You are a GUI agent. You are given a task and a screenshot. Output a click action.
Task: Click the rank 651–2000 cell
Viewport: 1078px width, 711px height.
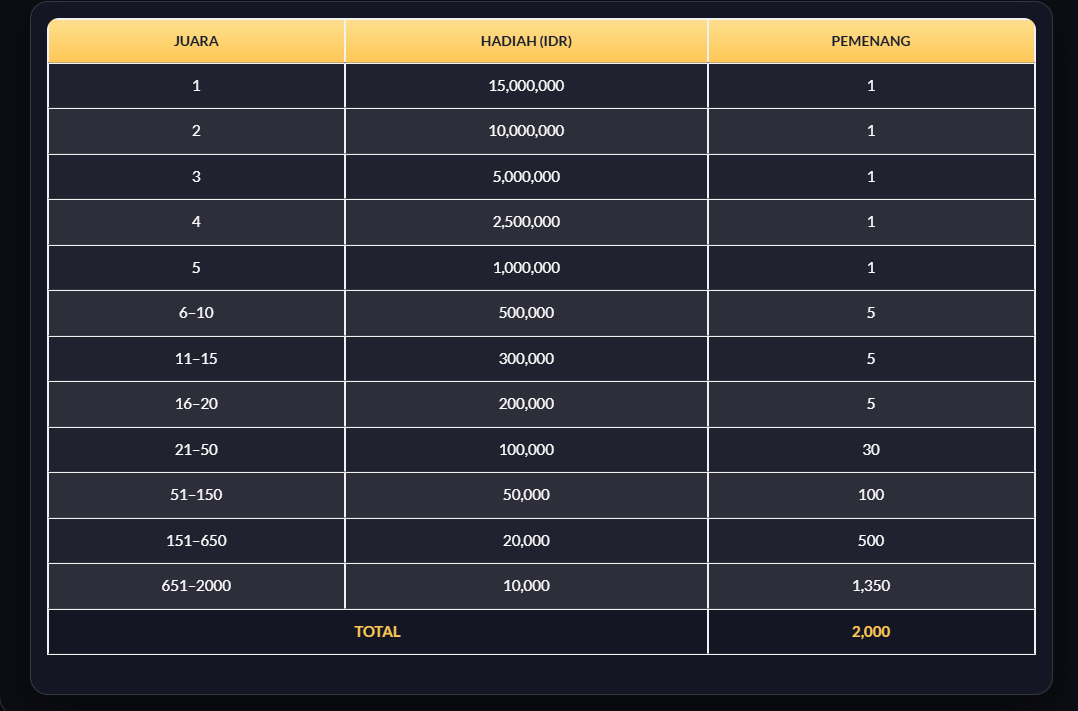click(x=196, y=586)
